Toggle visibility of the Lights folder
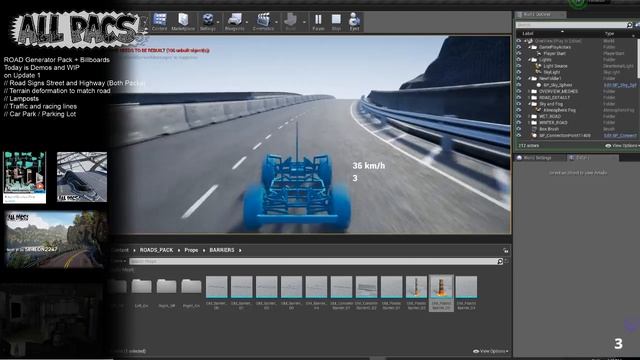The image size is (640, 360). 519,60
